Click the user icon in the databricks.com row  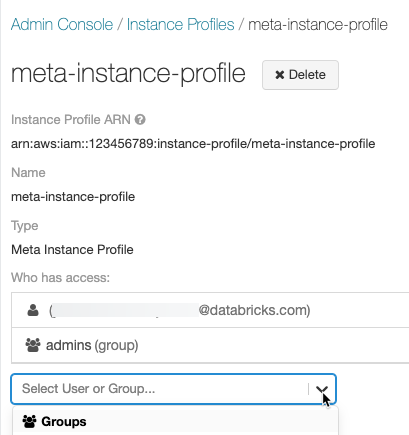(33, 310)
